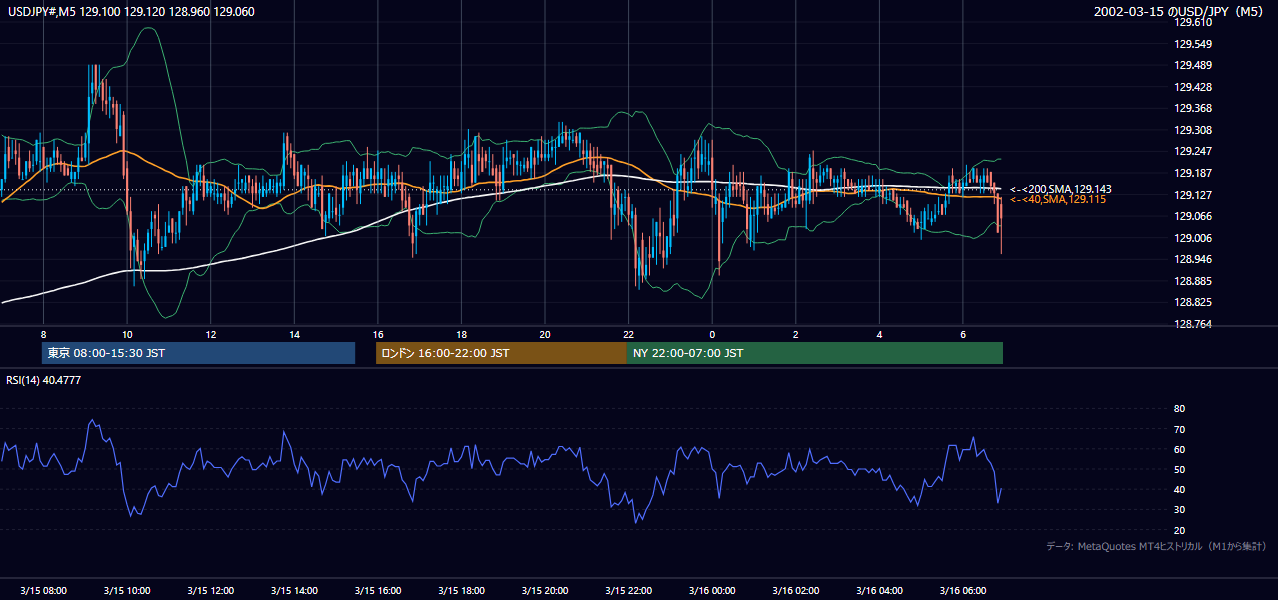Click the 3/16 00:00 time label
Viewport: 1278px width, 600px height.
tap(712, 591)
